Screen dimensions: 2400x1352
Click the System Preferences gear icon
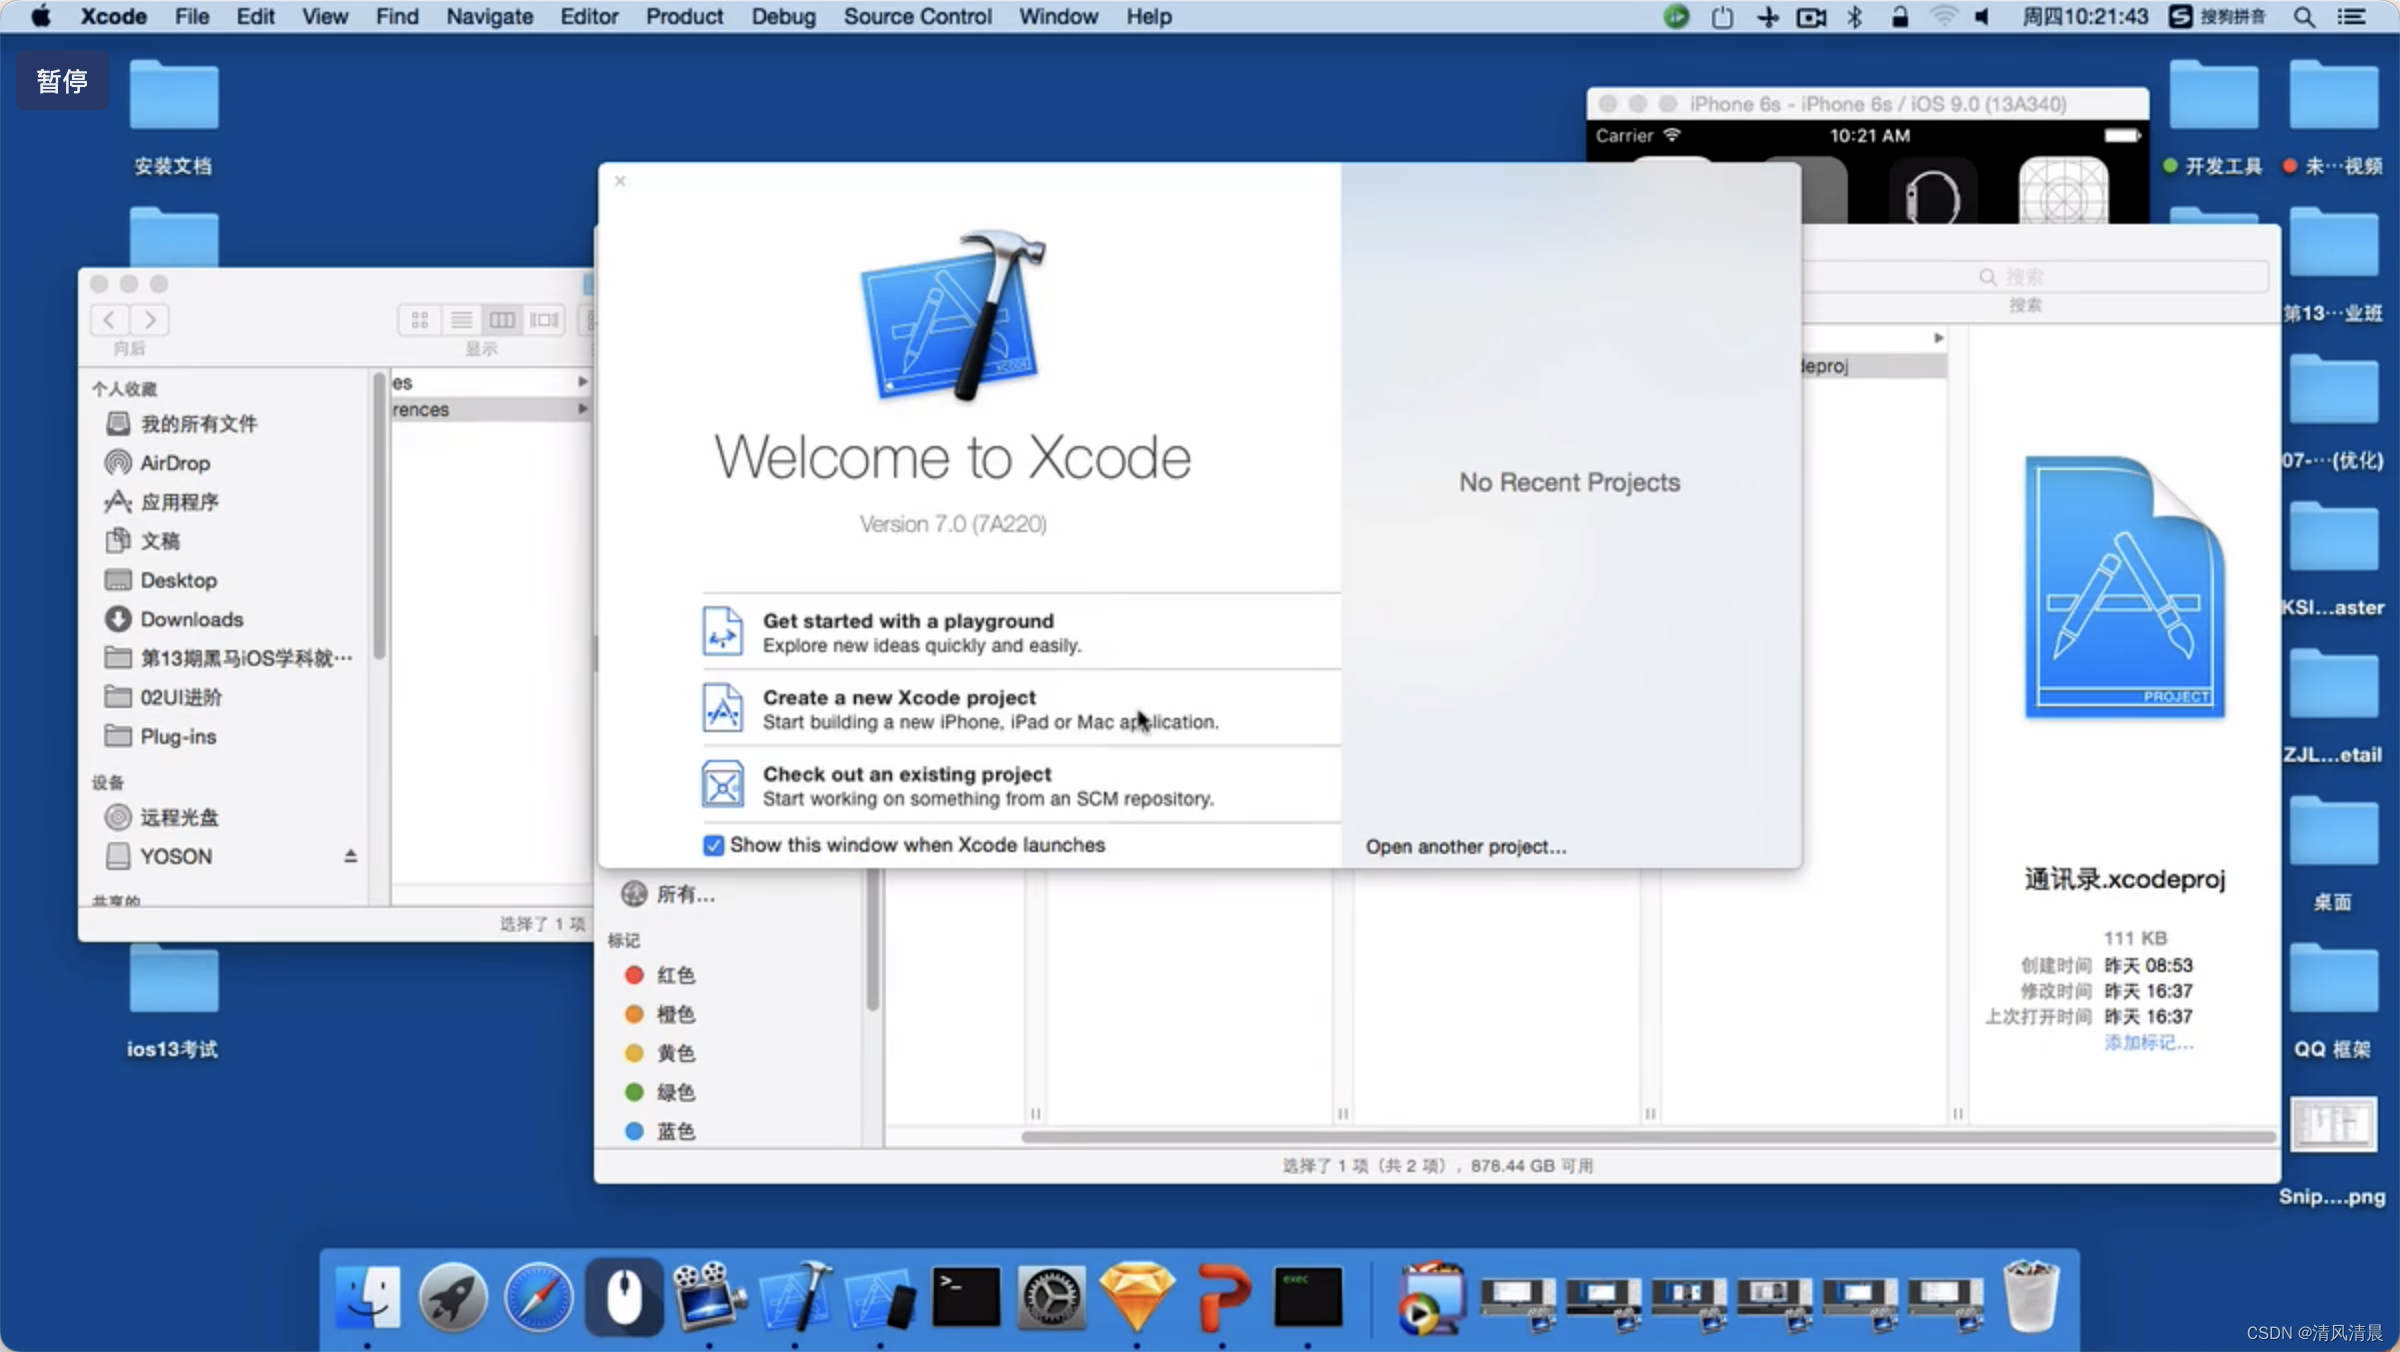(x=1050, y=1299)
